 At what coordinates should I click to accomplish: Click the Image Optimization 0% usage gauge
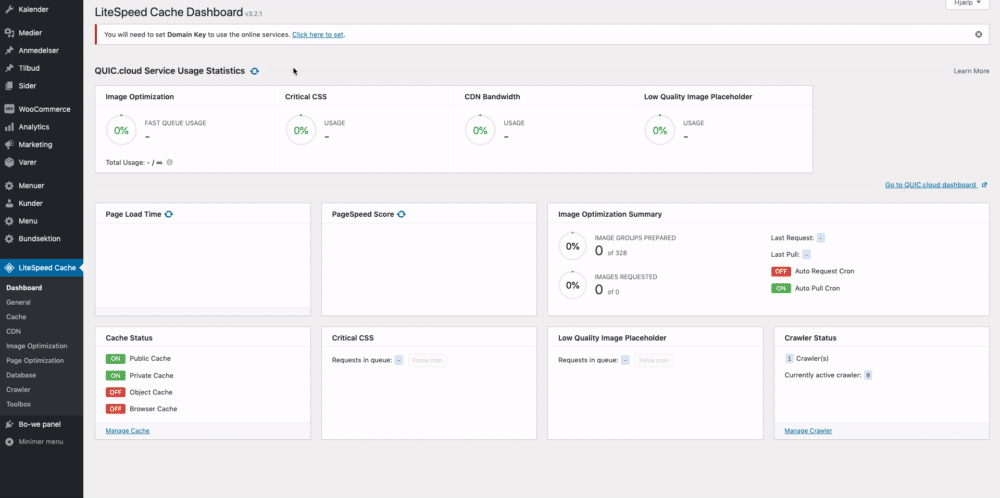[121, 130]
